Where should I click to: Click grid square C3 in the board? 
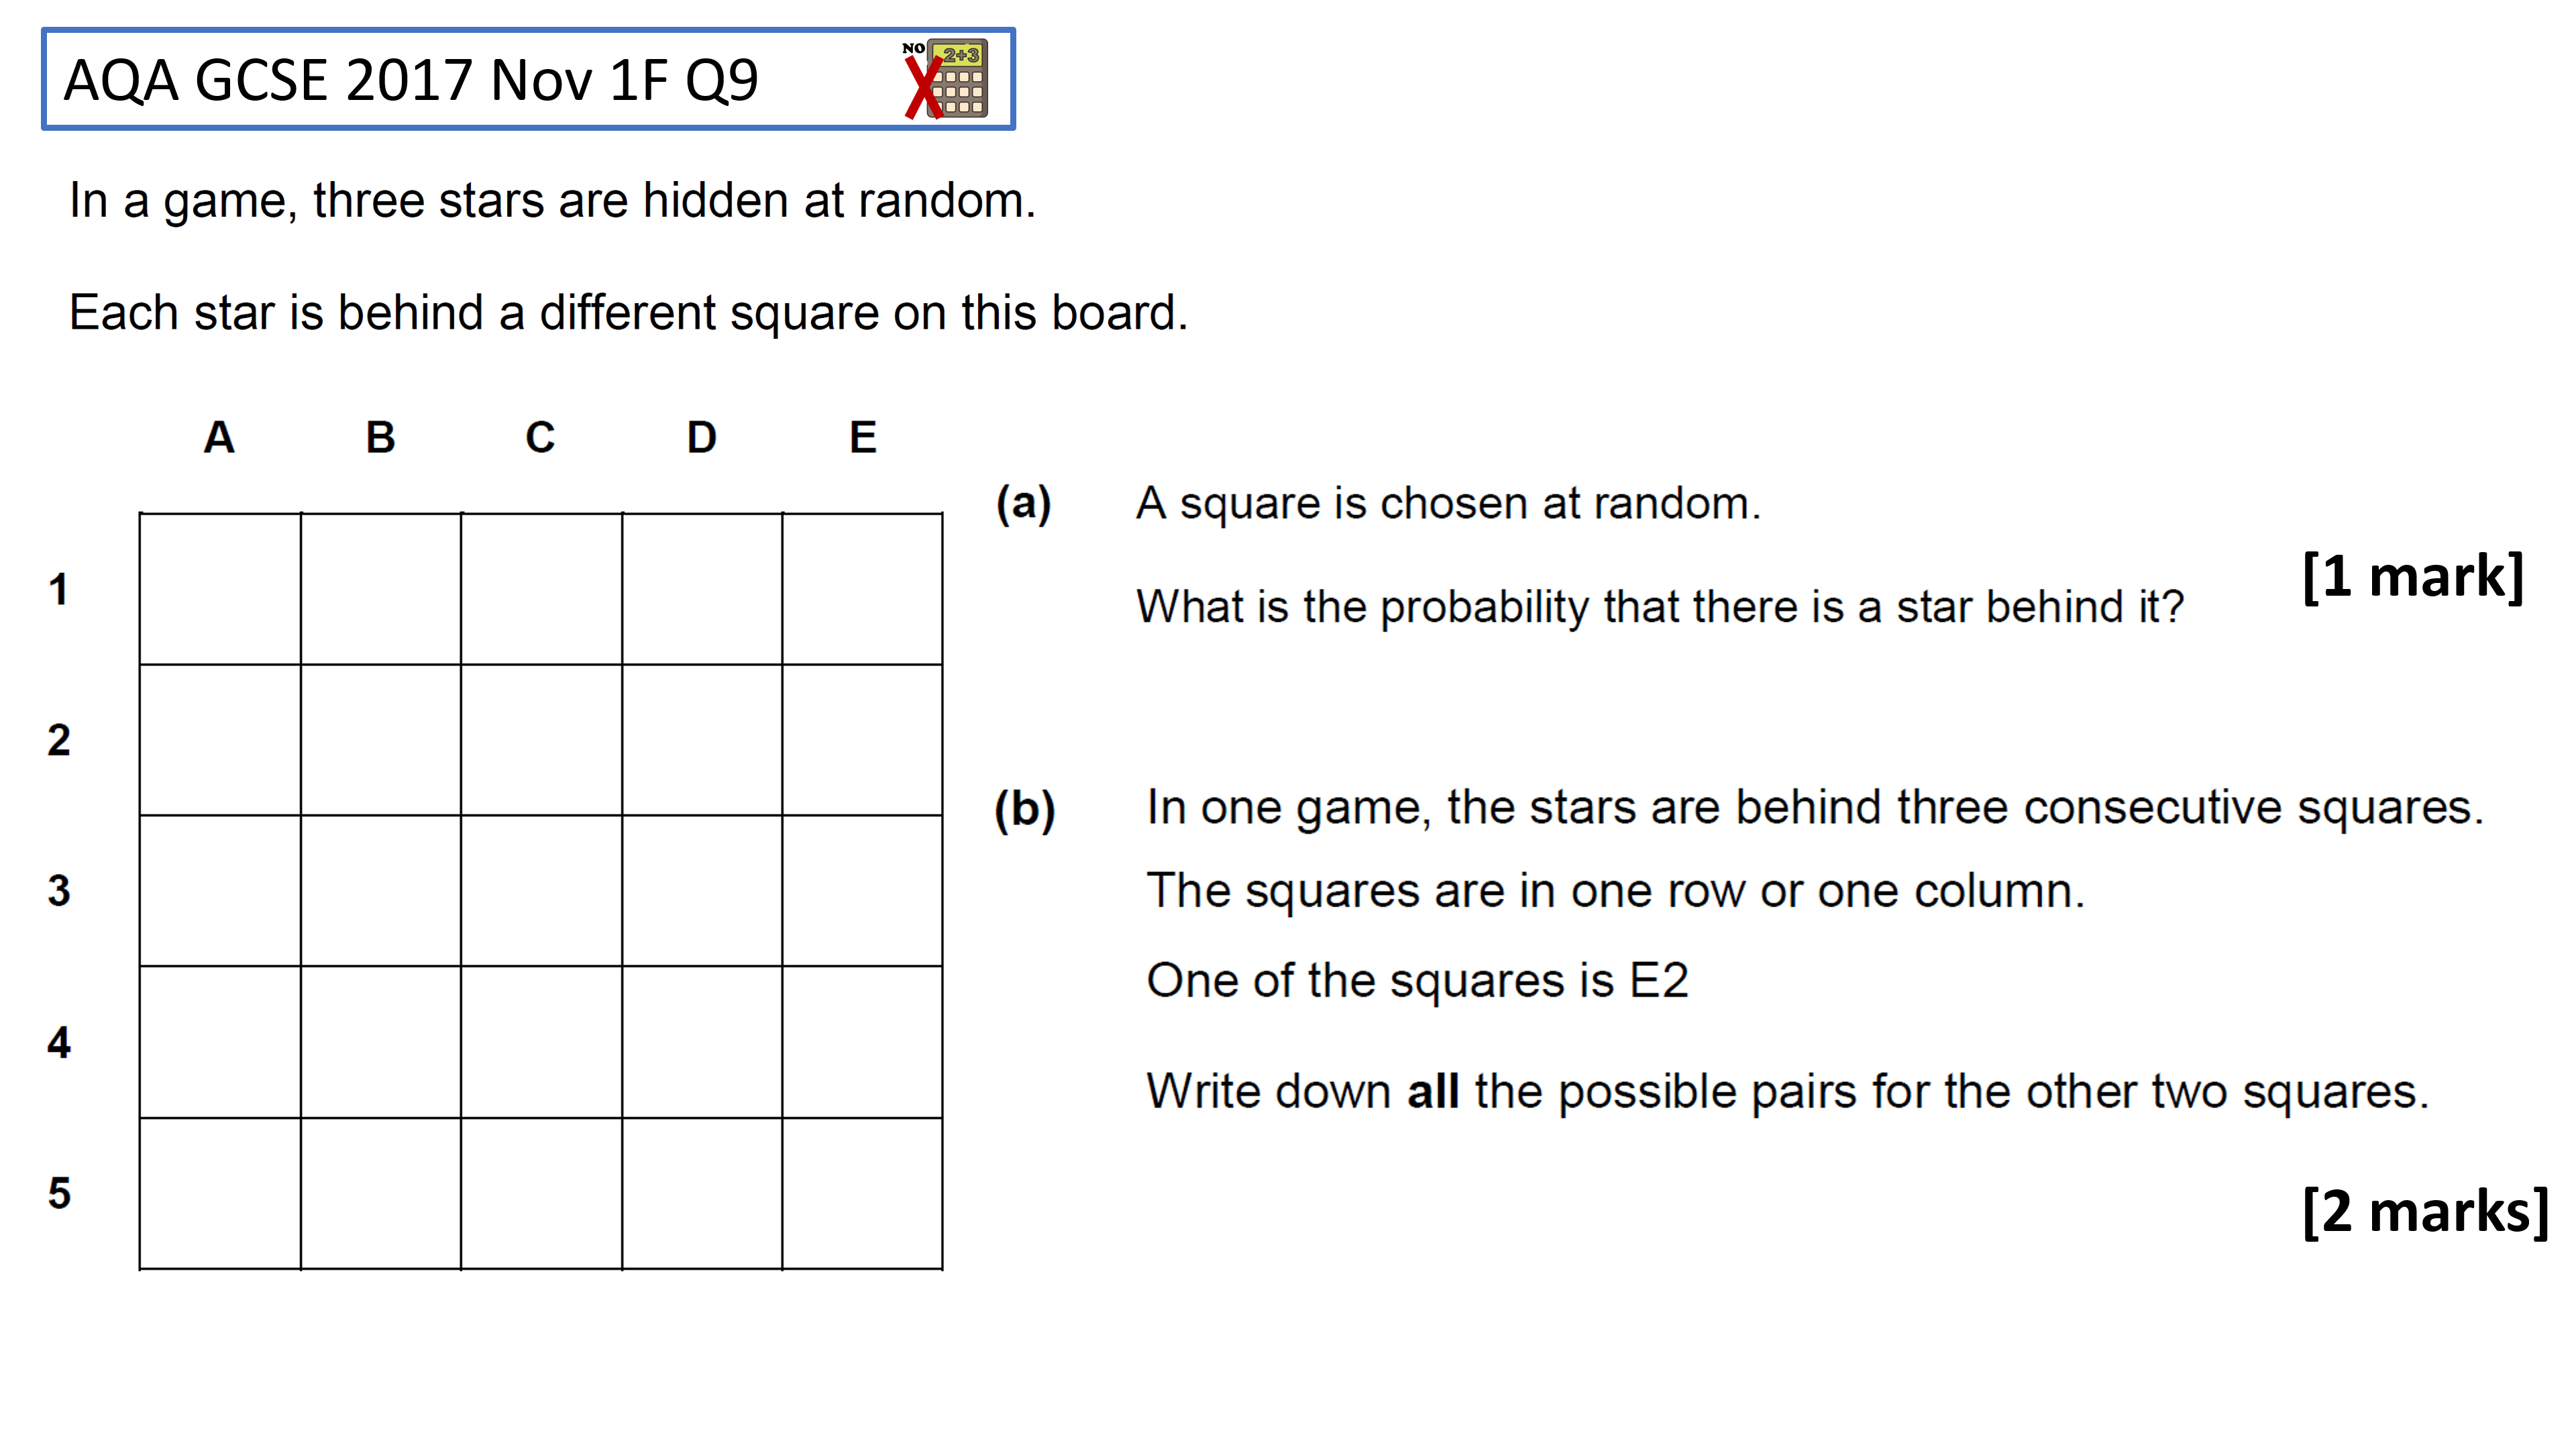pos(541,891)
